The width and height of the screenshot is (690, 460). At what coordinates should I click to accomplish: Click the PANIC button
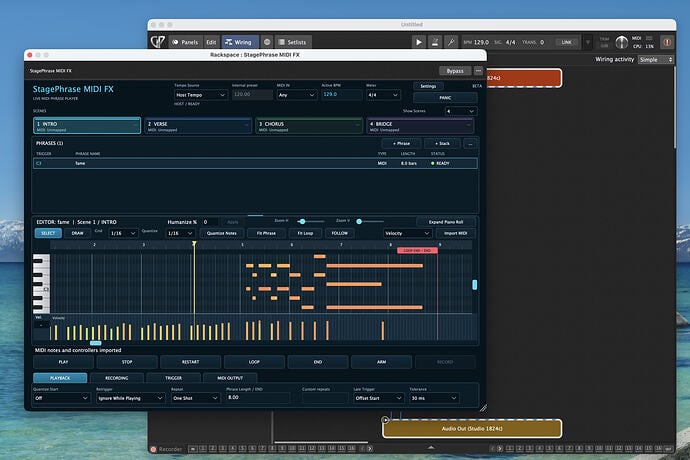click(x=445, y=98)
